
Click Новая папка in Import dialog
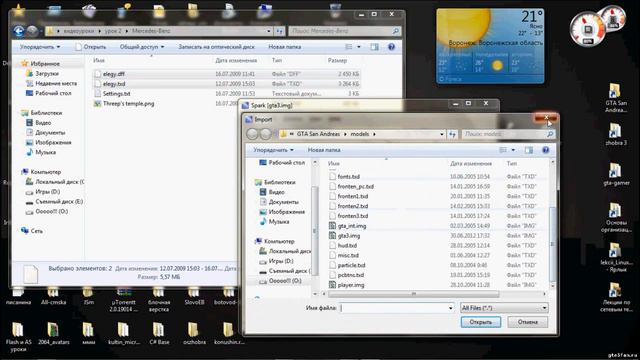tap(324, 150)
